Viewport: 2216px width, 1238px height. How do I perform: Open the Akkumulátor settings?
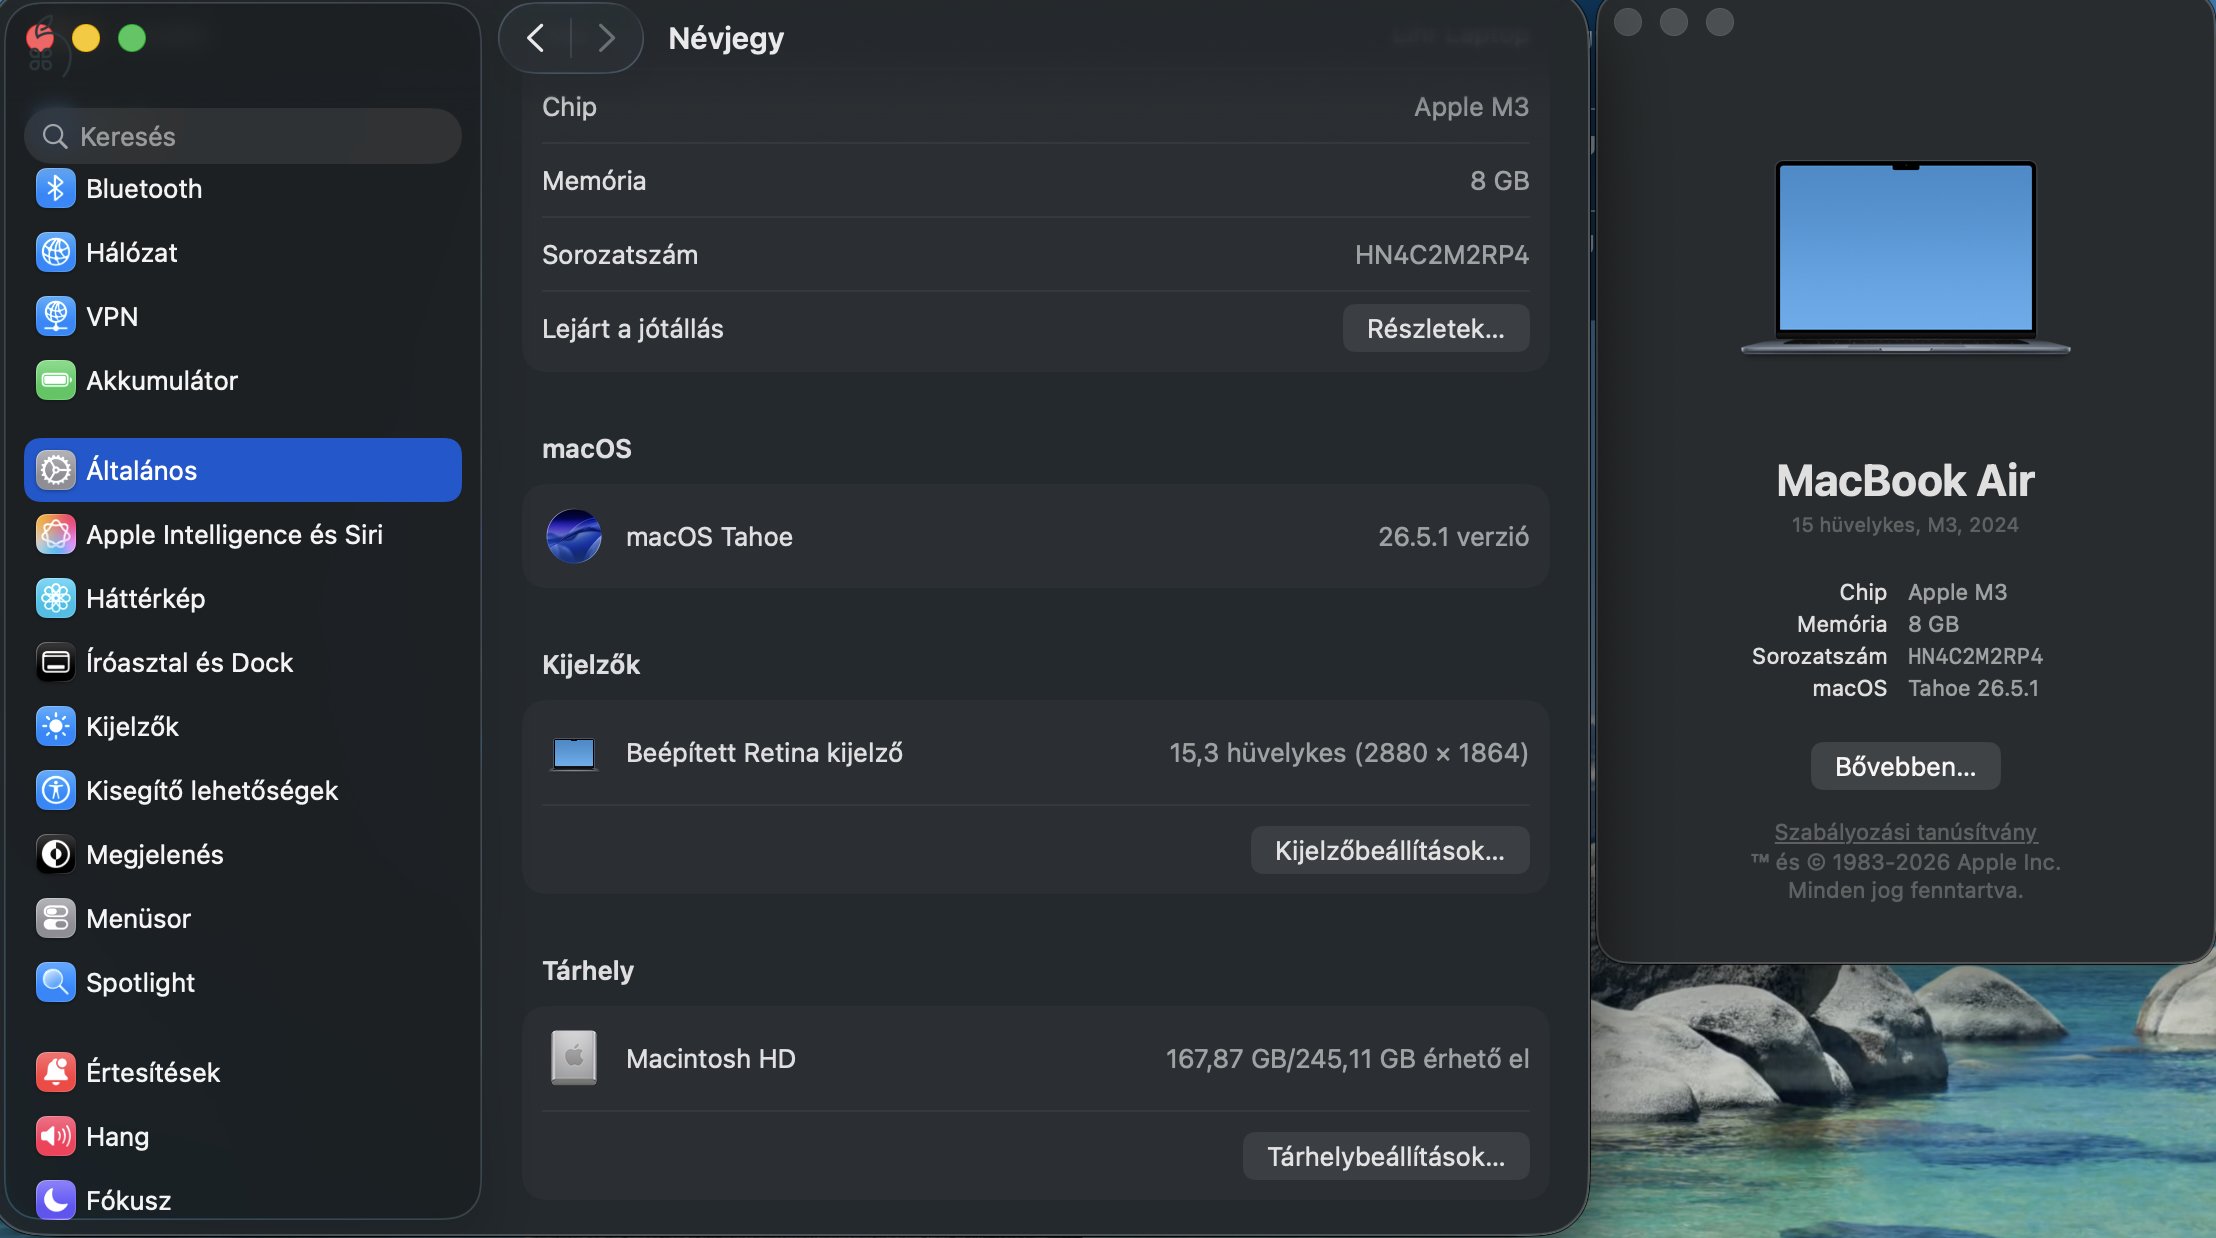(x=243, y=380)
